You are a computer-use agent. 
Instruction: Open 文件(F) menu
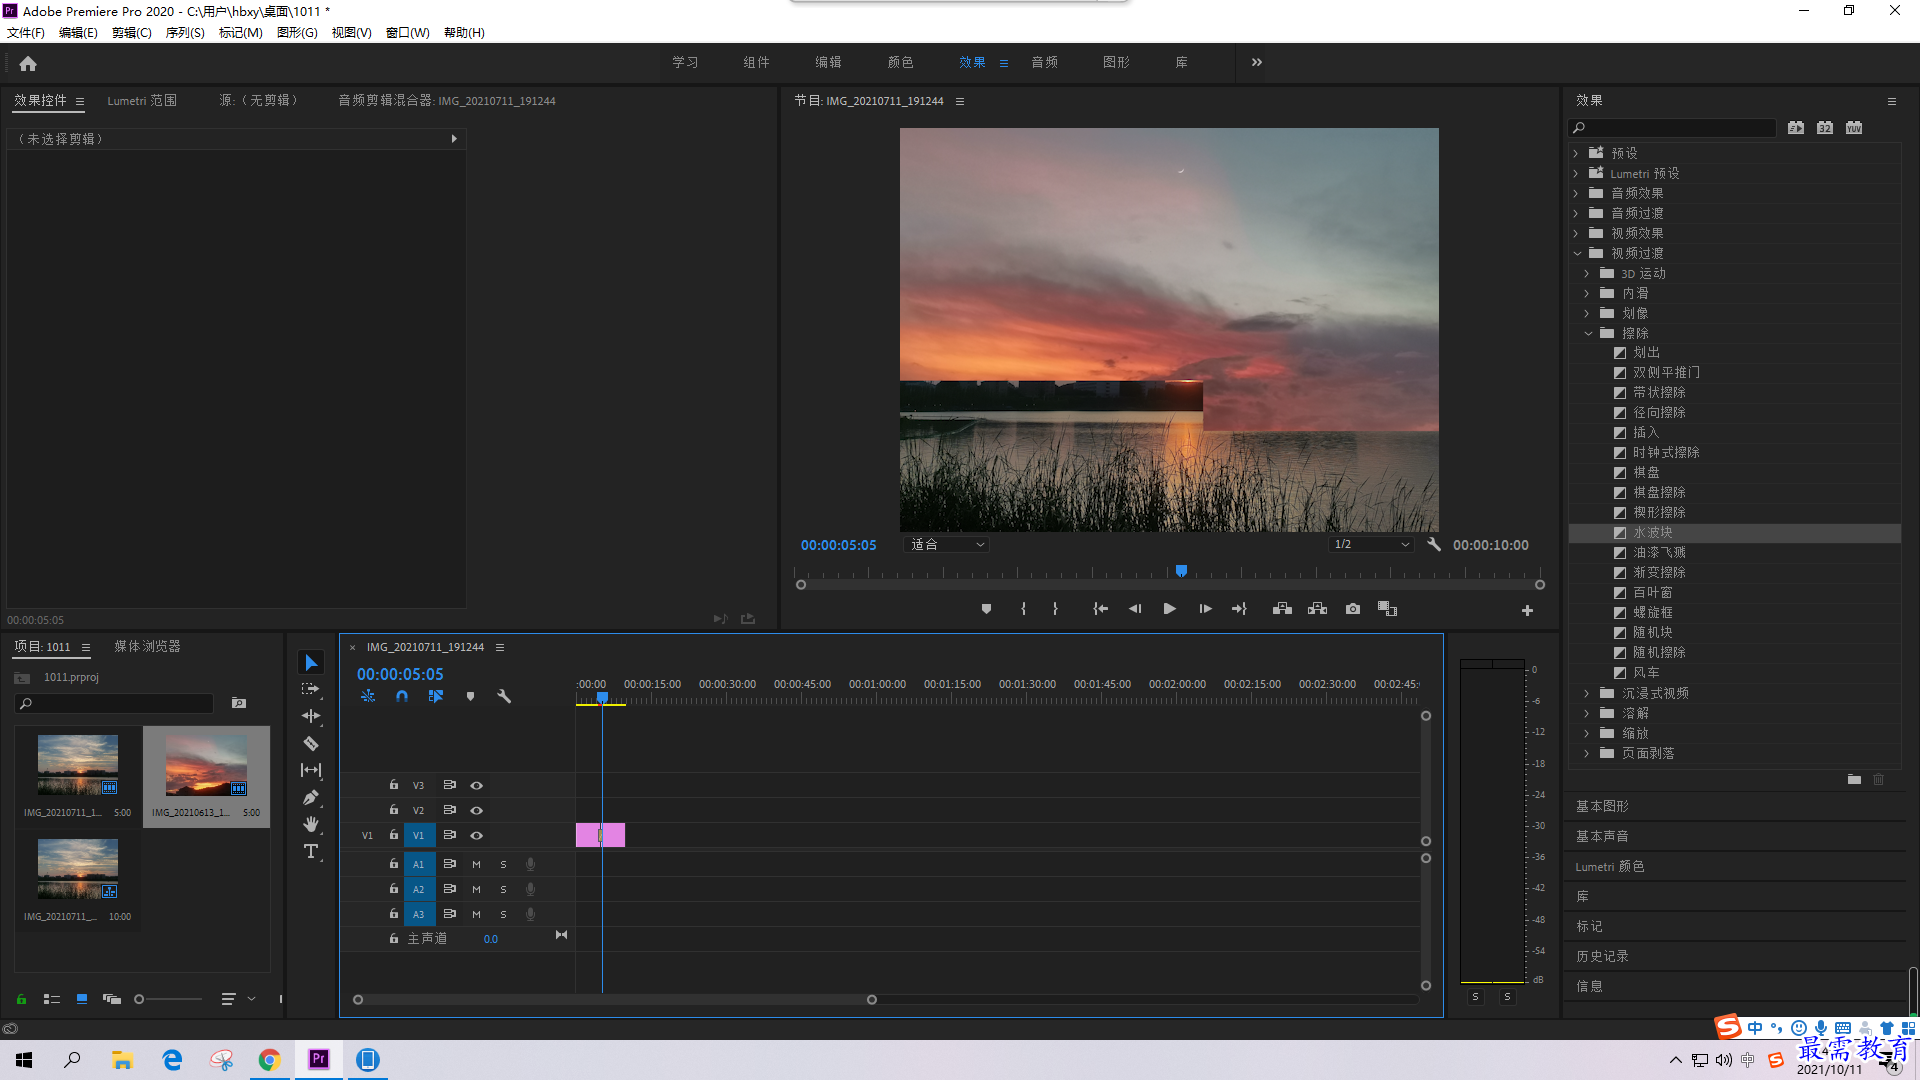(x=26, y=32)
